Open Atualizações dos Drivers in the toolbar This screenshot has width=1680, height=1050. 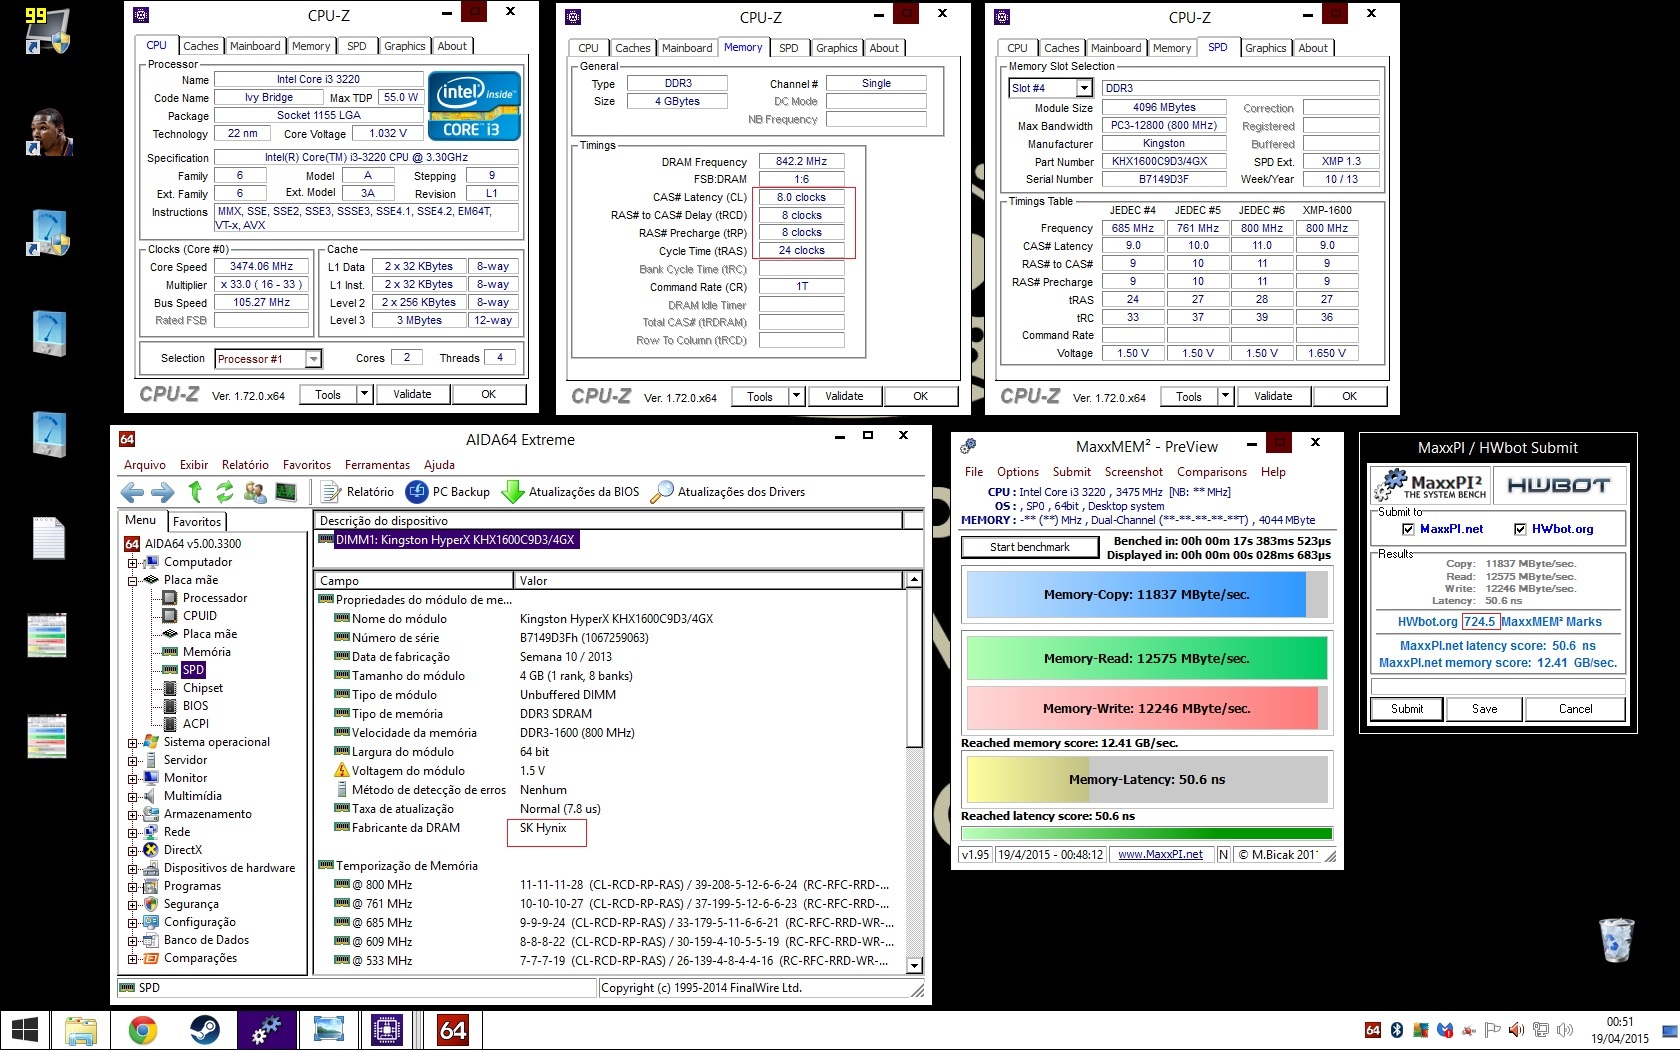coord(728,492)
